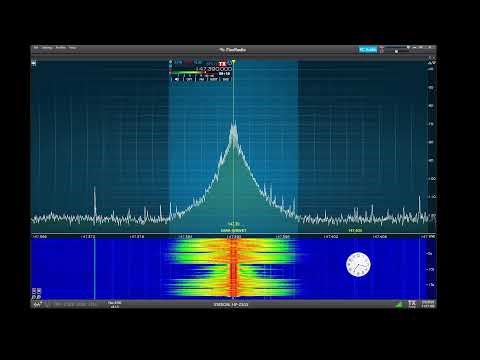Click the slice A letter indicator

coord(229,63)
